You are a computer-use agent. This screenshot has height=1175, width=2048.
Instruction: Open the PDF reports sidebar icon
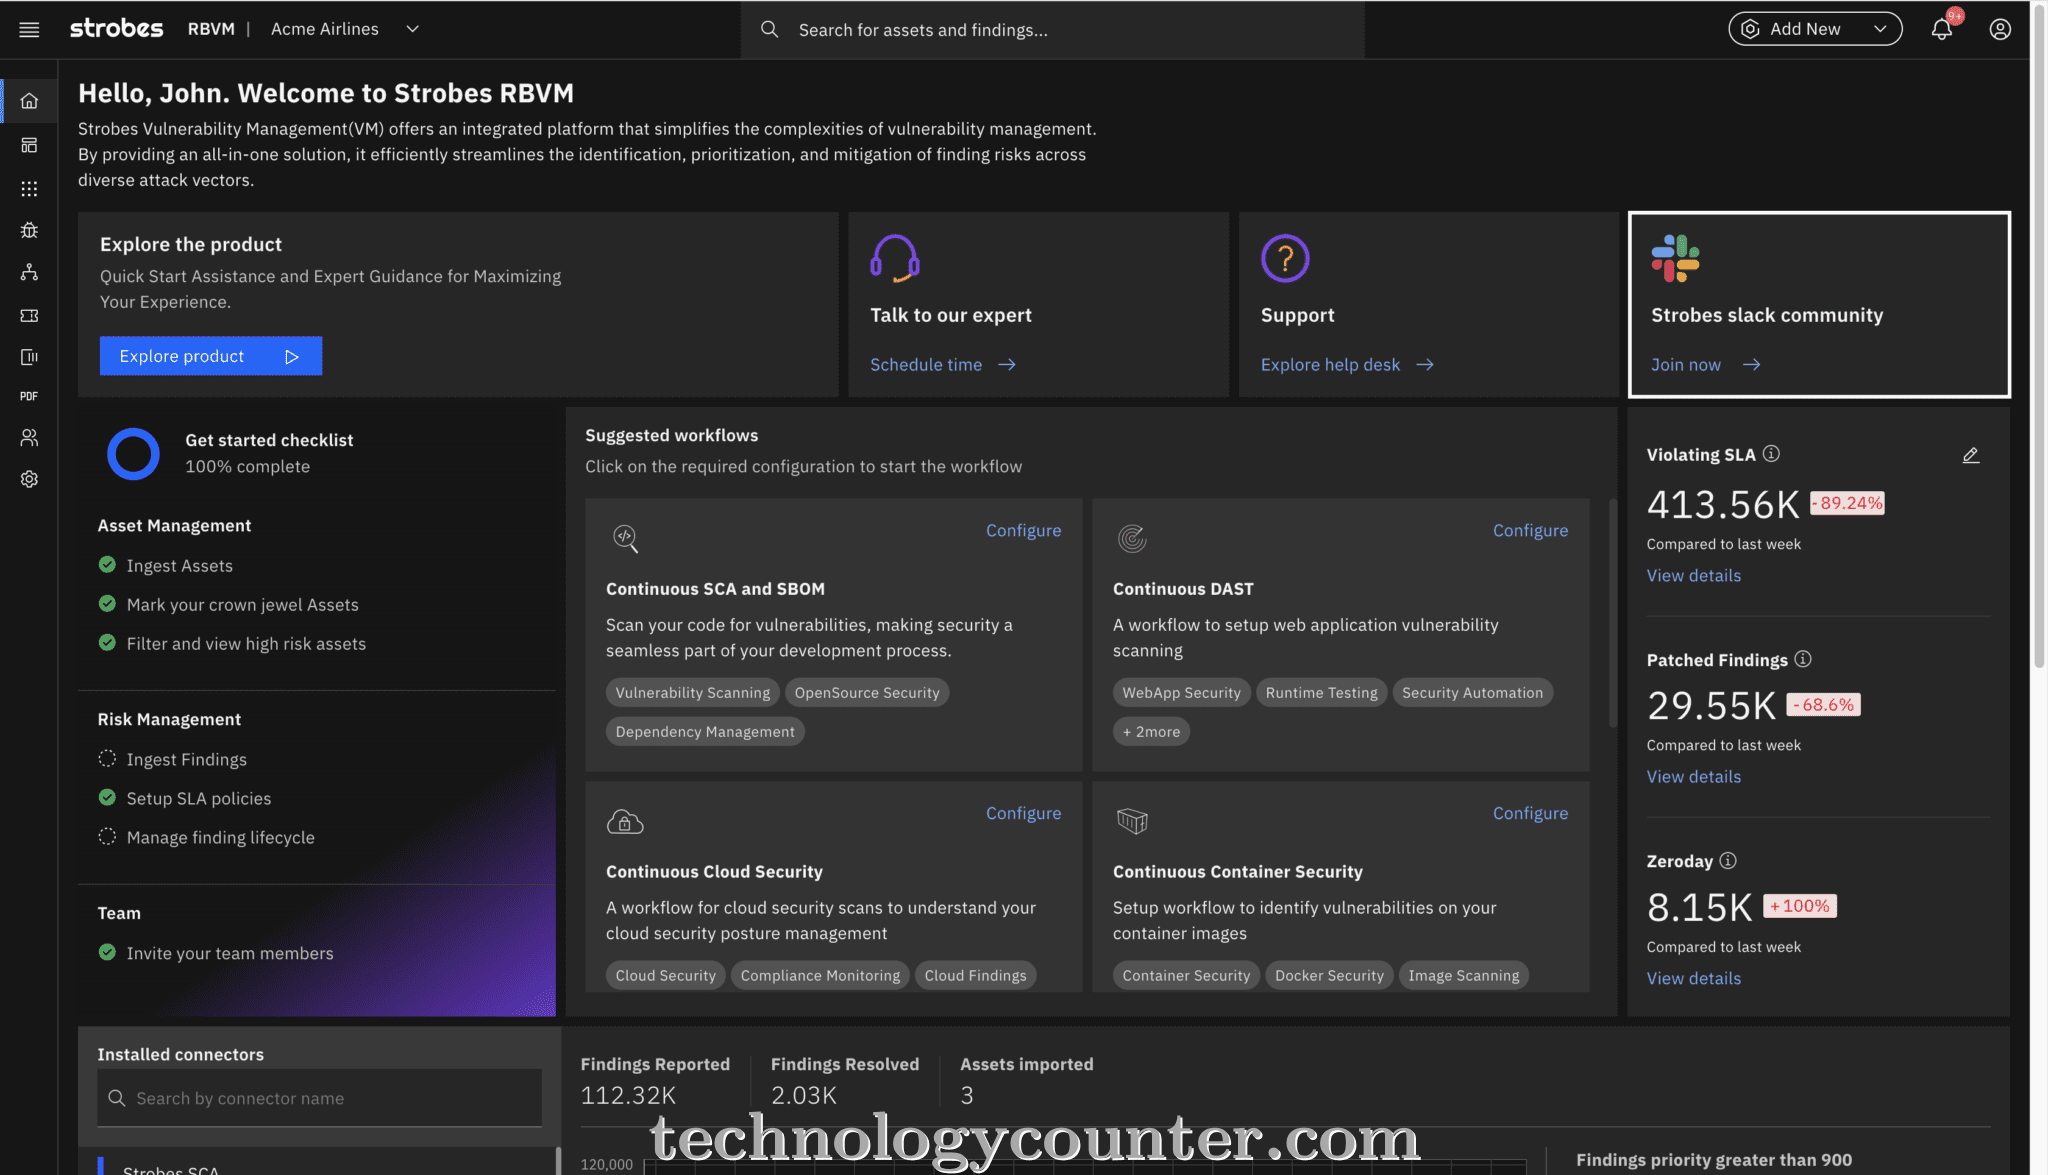[29, 397]
